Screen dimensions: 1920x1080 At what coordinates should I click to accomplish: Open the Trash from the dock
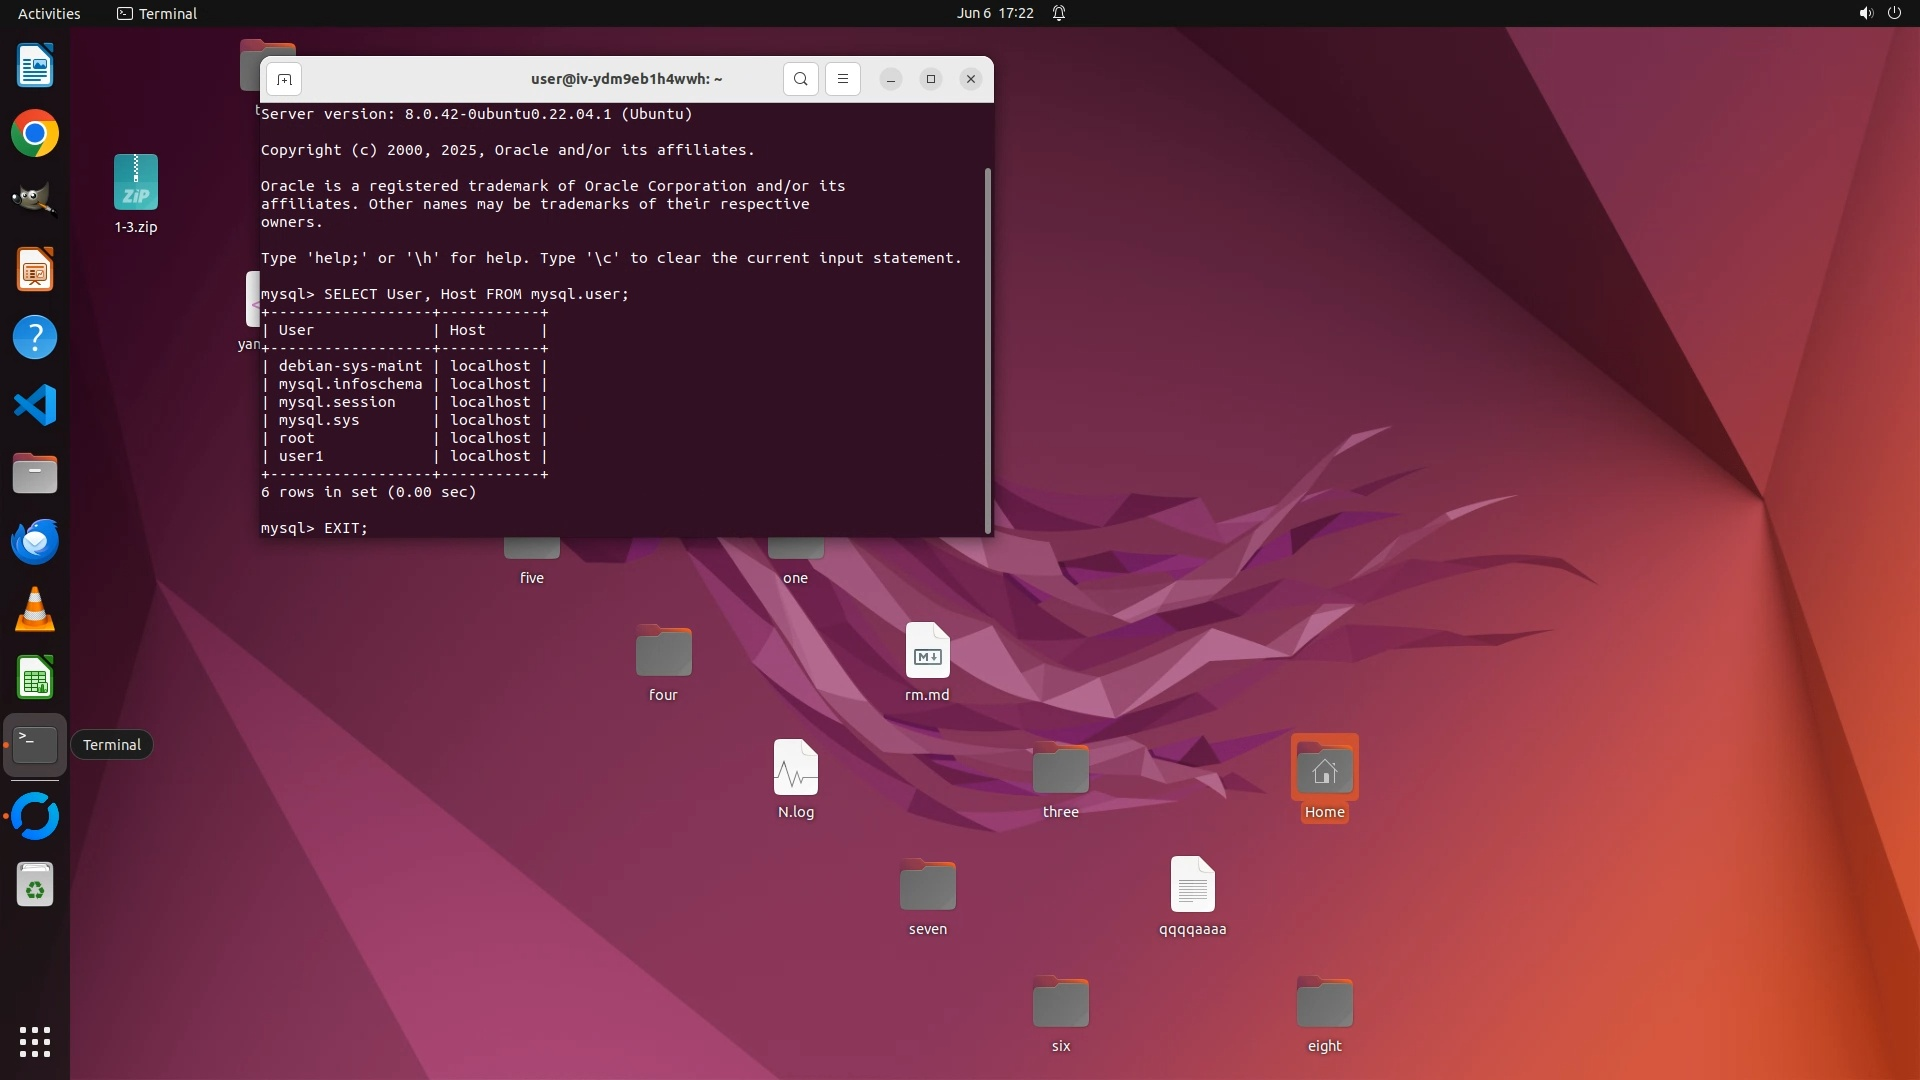tap(35, 886)
